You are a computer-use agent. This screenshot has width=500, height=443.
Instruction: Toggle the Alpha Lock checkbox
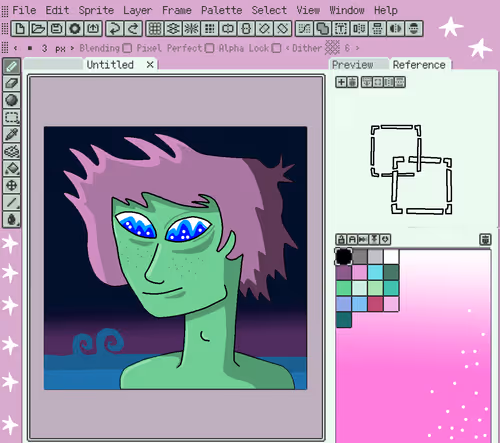click(276, 48)
